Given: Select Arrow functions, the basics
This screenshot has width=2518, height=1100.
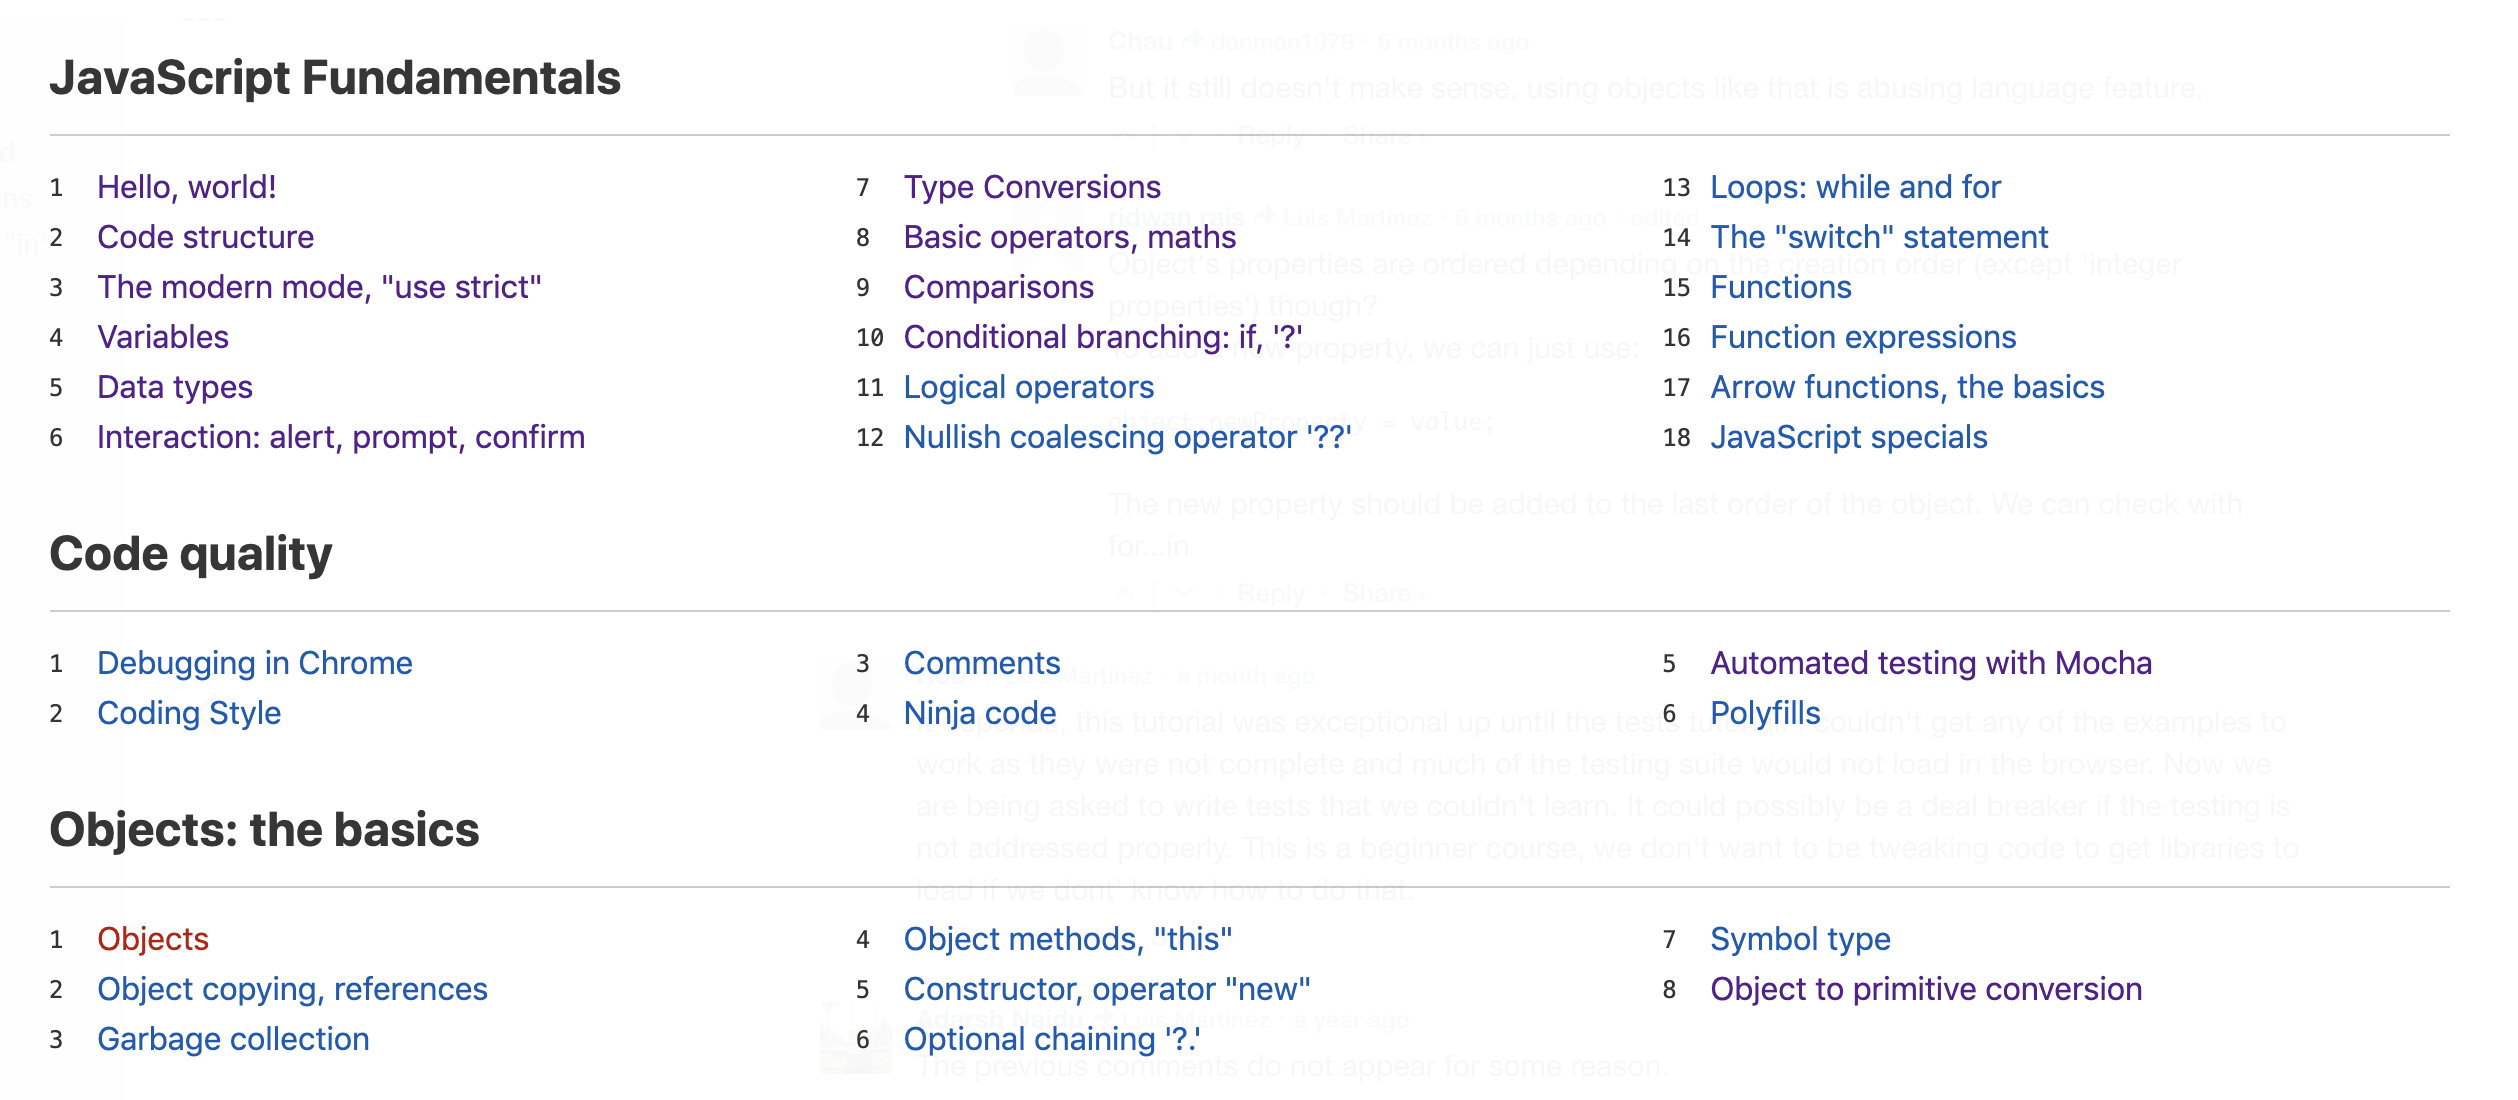Looking at the screenshot, I should 1907,387.
